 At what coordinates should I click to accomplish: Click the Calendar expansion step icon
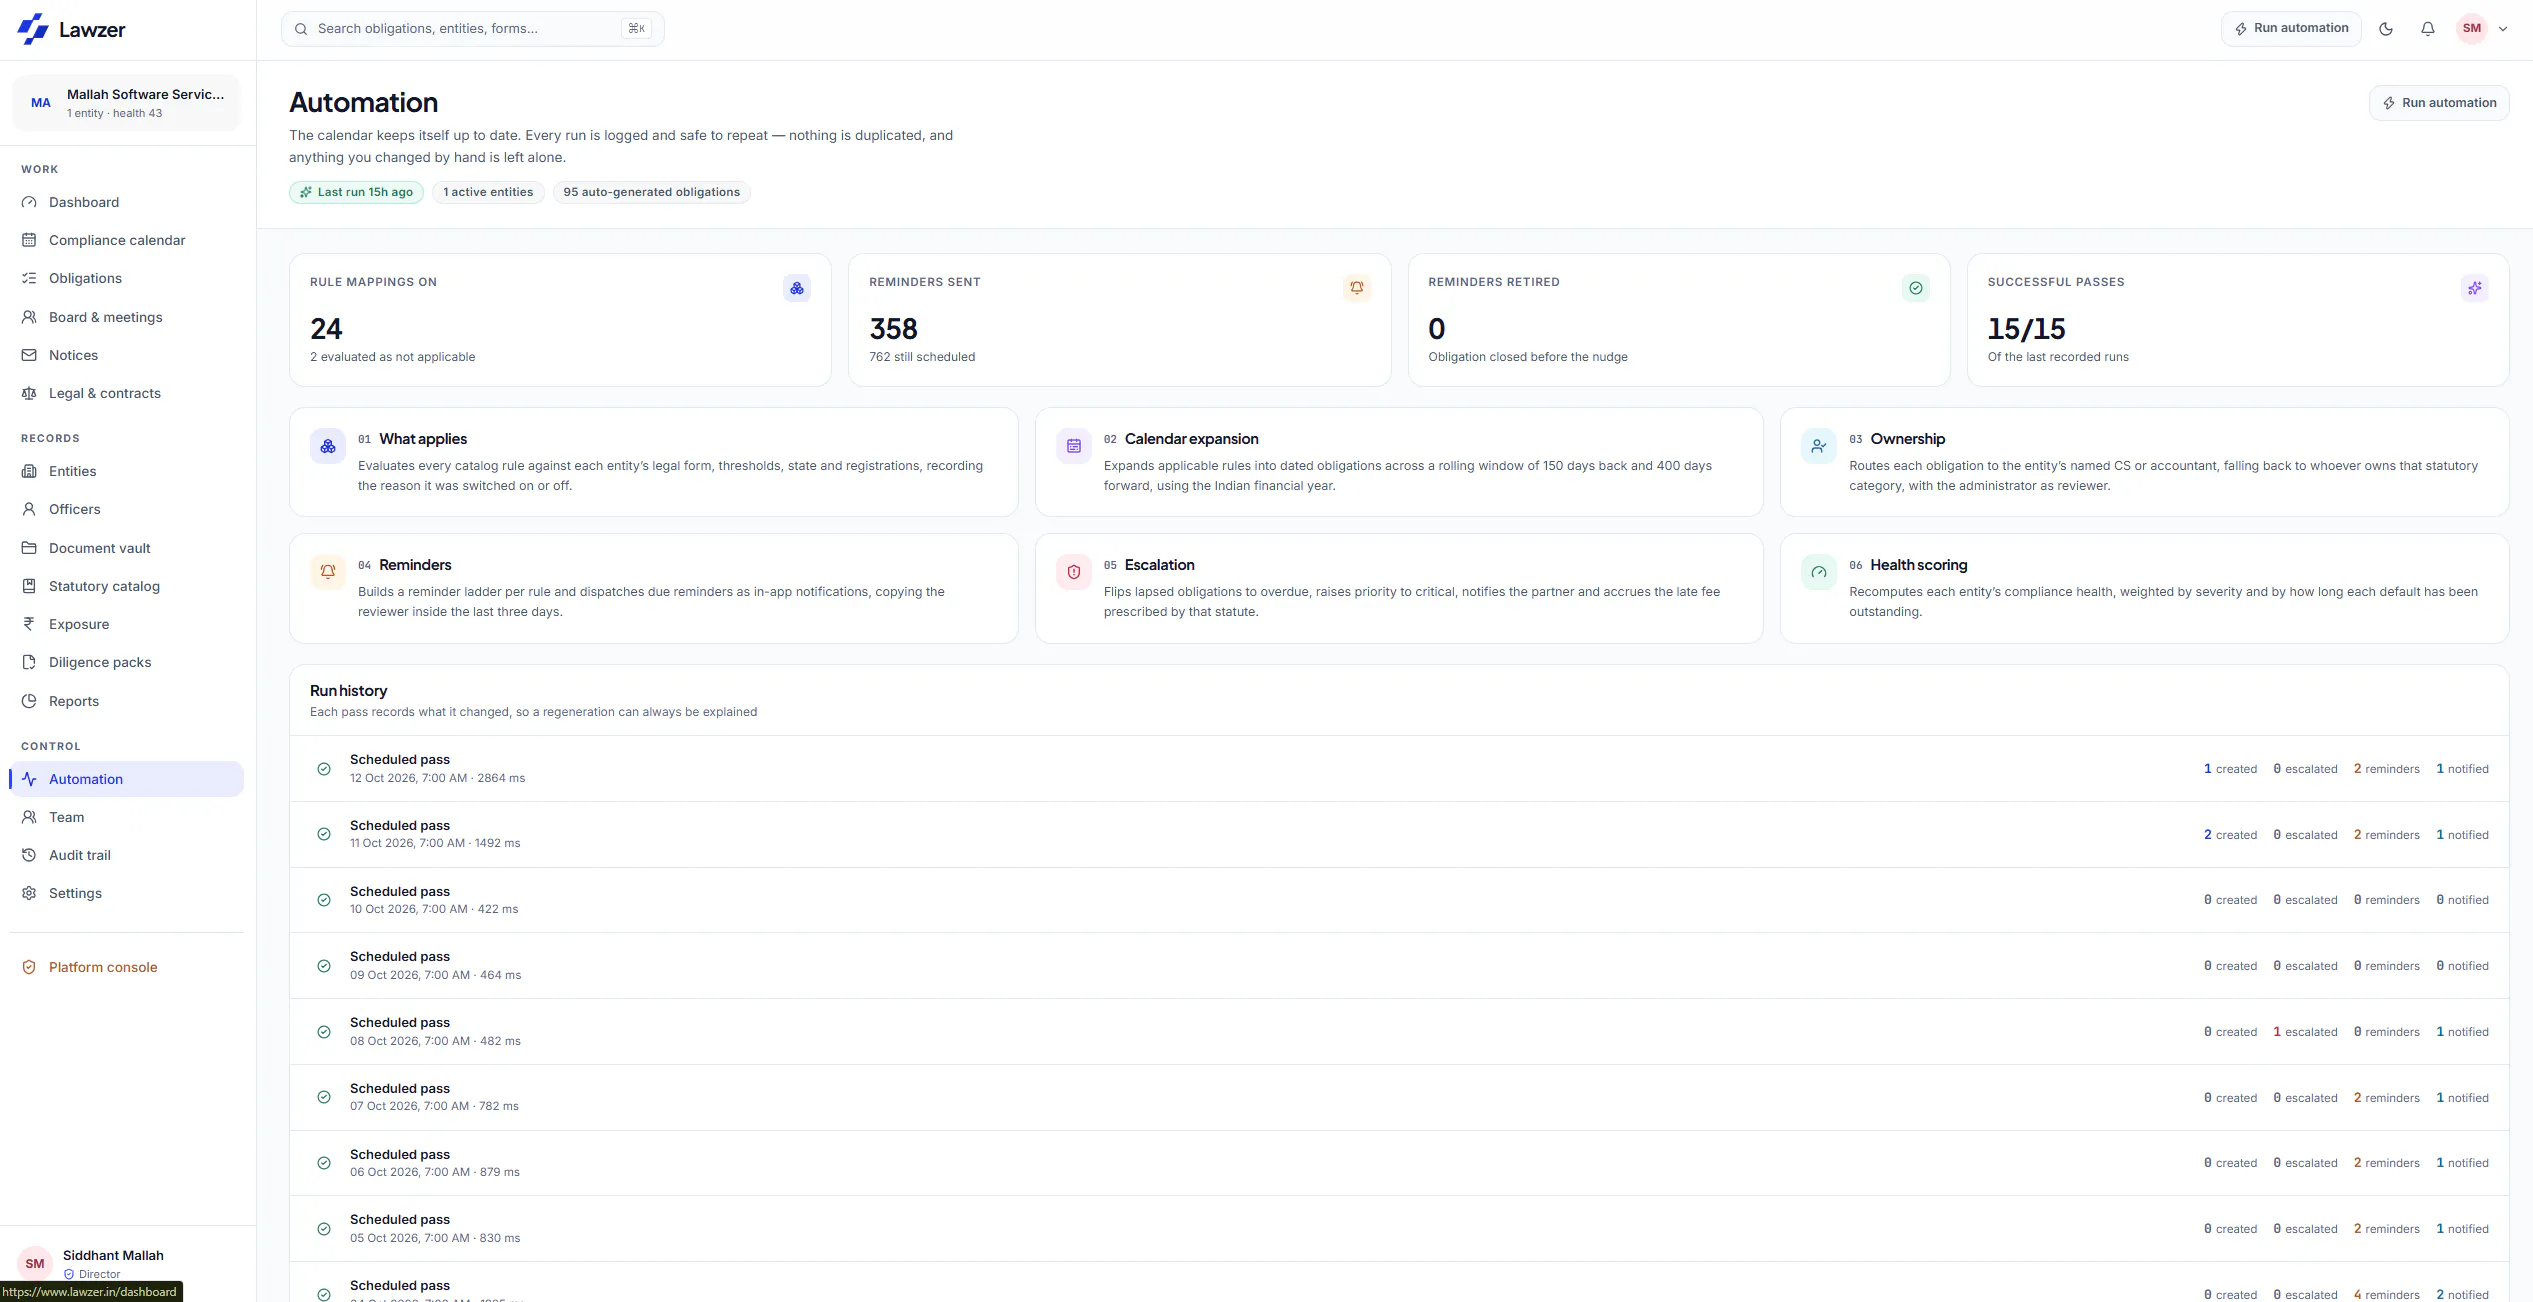(x=1074, y=446)
